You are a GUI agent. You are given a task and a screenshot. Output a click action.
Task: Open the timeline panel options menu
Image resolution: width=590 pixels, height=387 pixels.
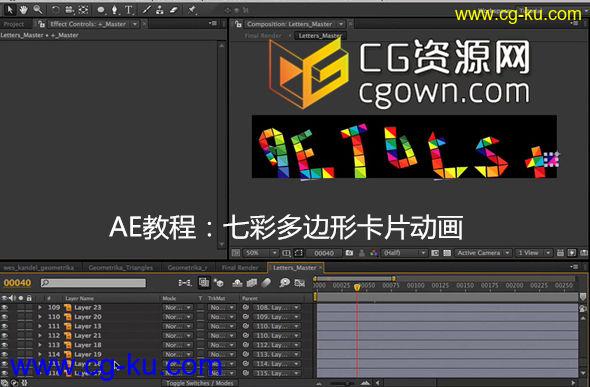pyautogui.click(x=574, y=267)
